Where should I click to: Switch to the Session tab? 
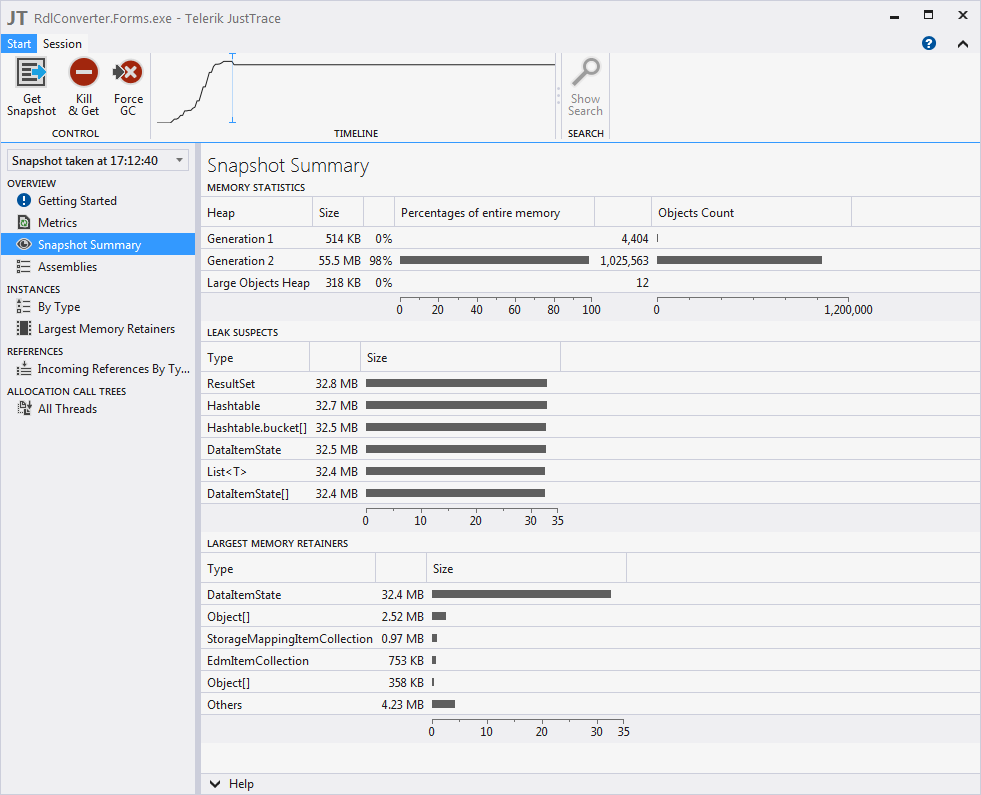[x=62, y=44]
